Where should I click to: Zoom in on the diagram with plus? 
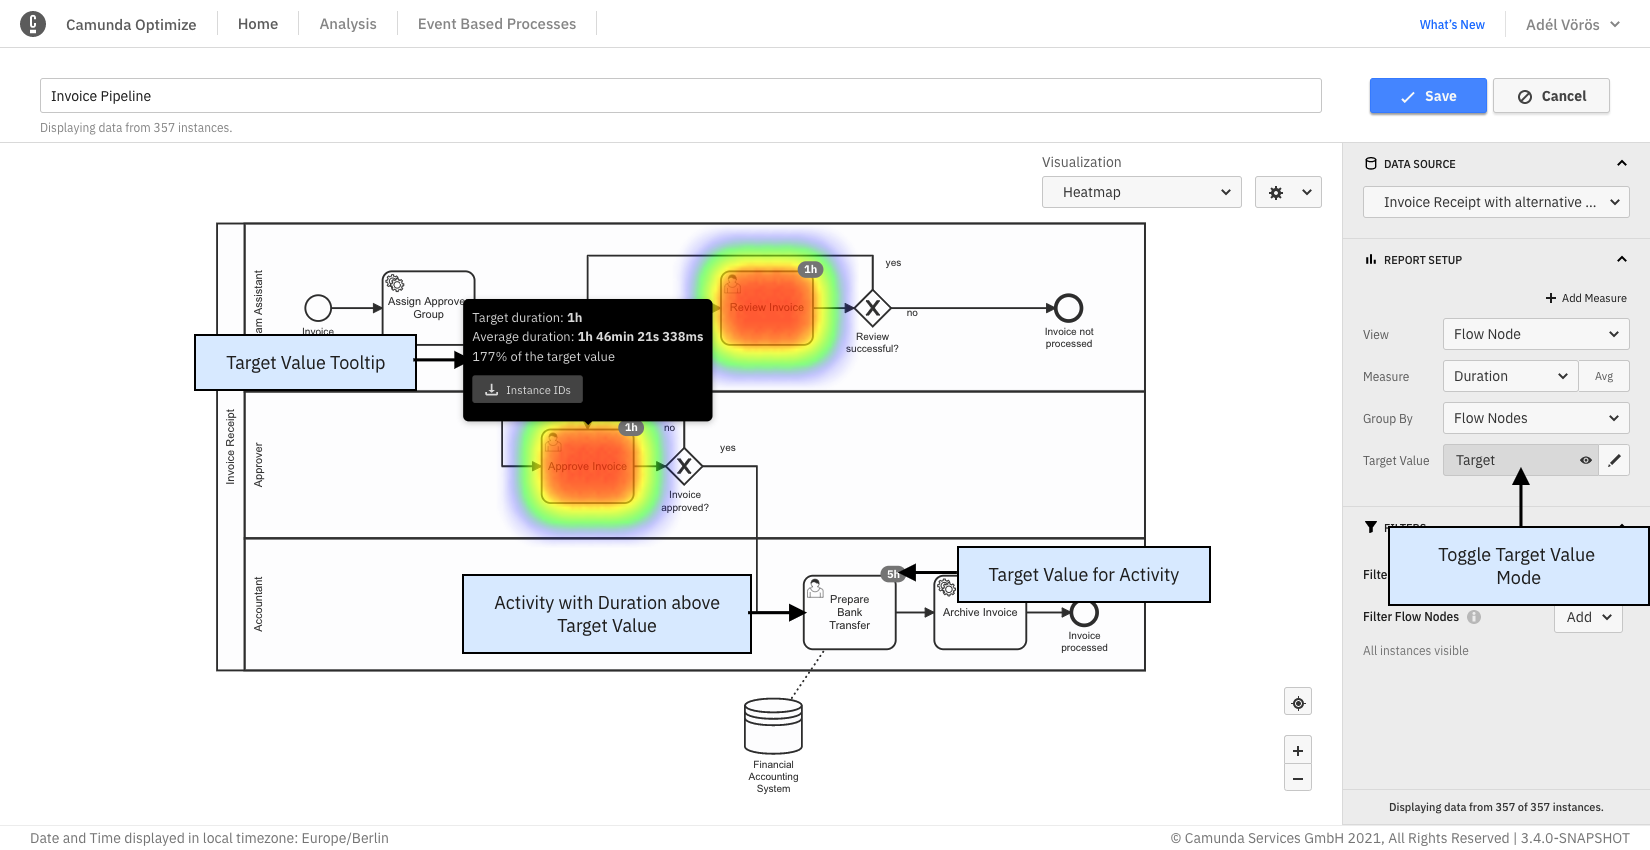point(1298,751)
